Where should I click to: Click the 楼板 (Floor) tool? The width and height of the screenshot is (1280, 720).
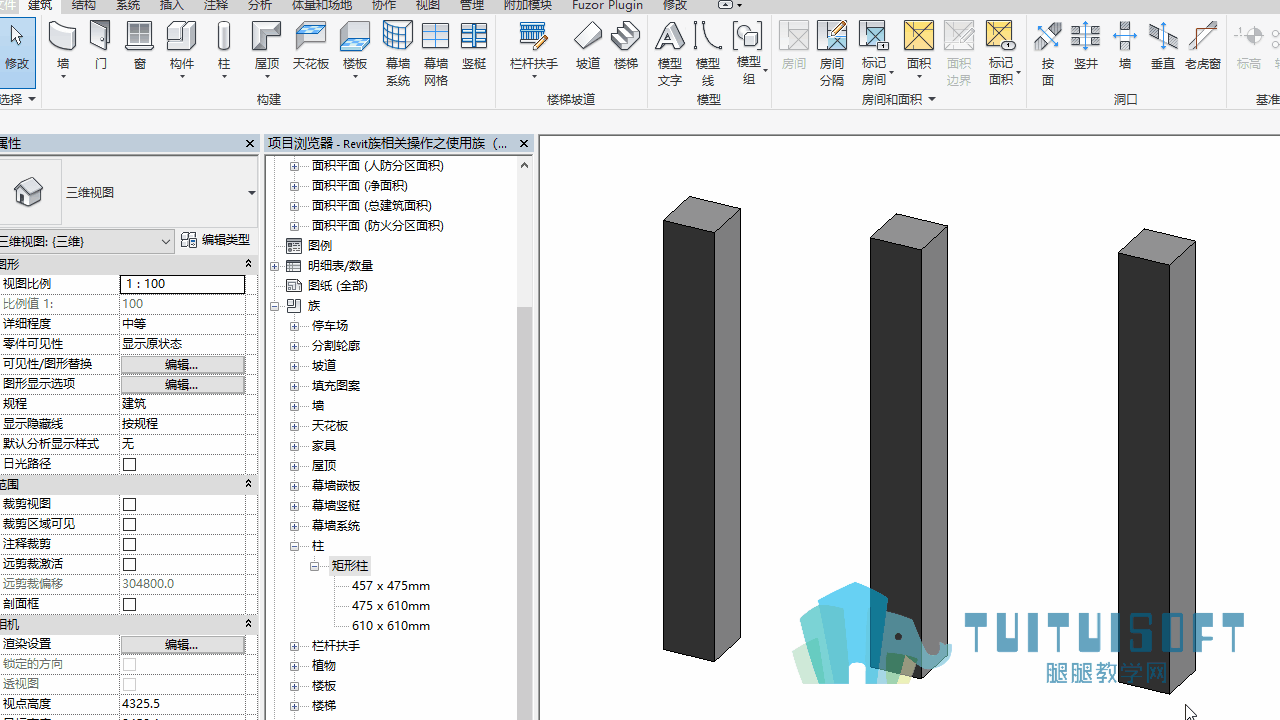click(x=355, y=47)
